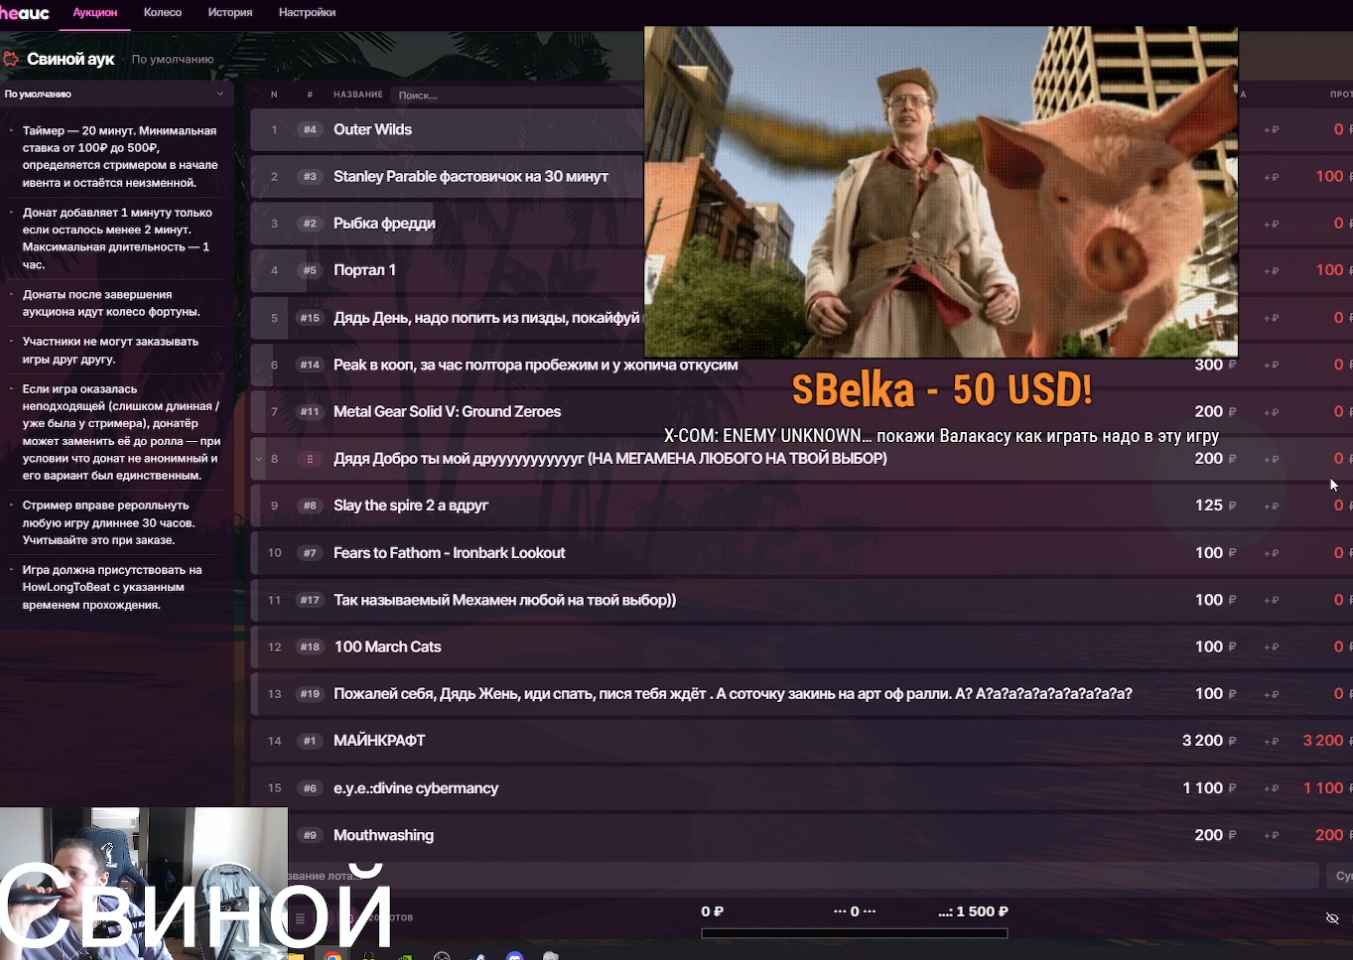1353x960 pixels.
Task: Click the streamer webcam thumbnail
Action: coord(144,884)
